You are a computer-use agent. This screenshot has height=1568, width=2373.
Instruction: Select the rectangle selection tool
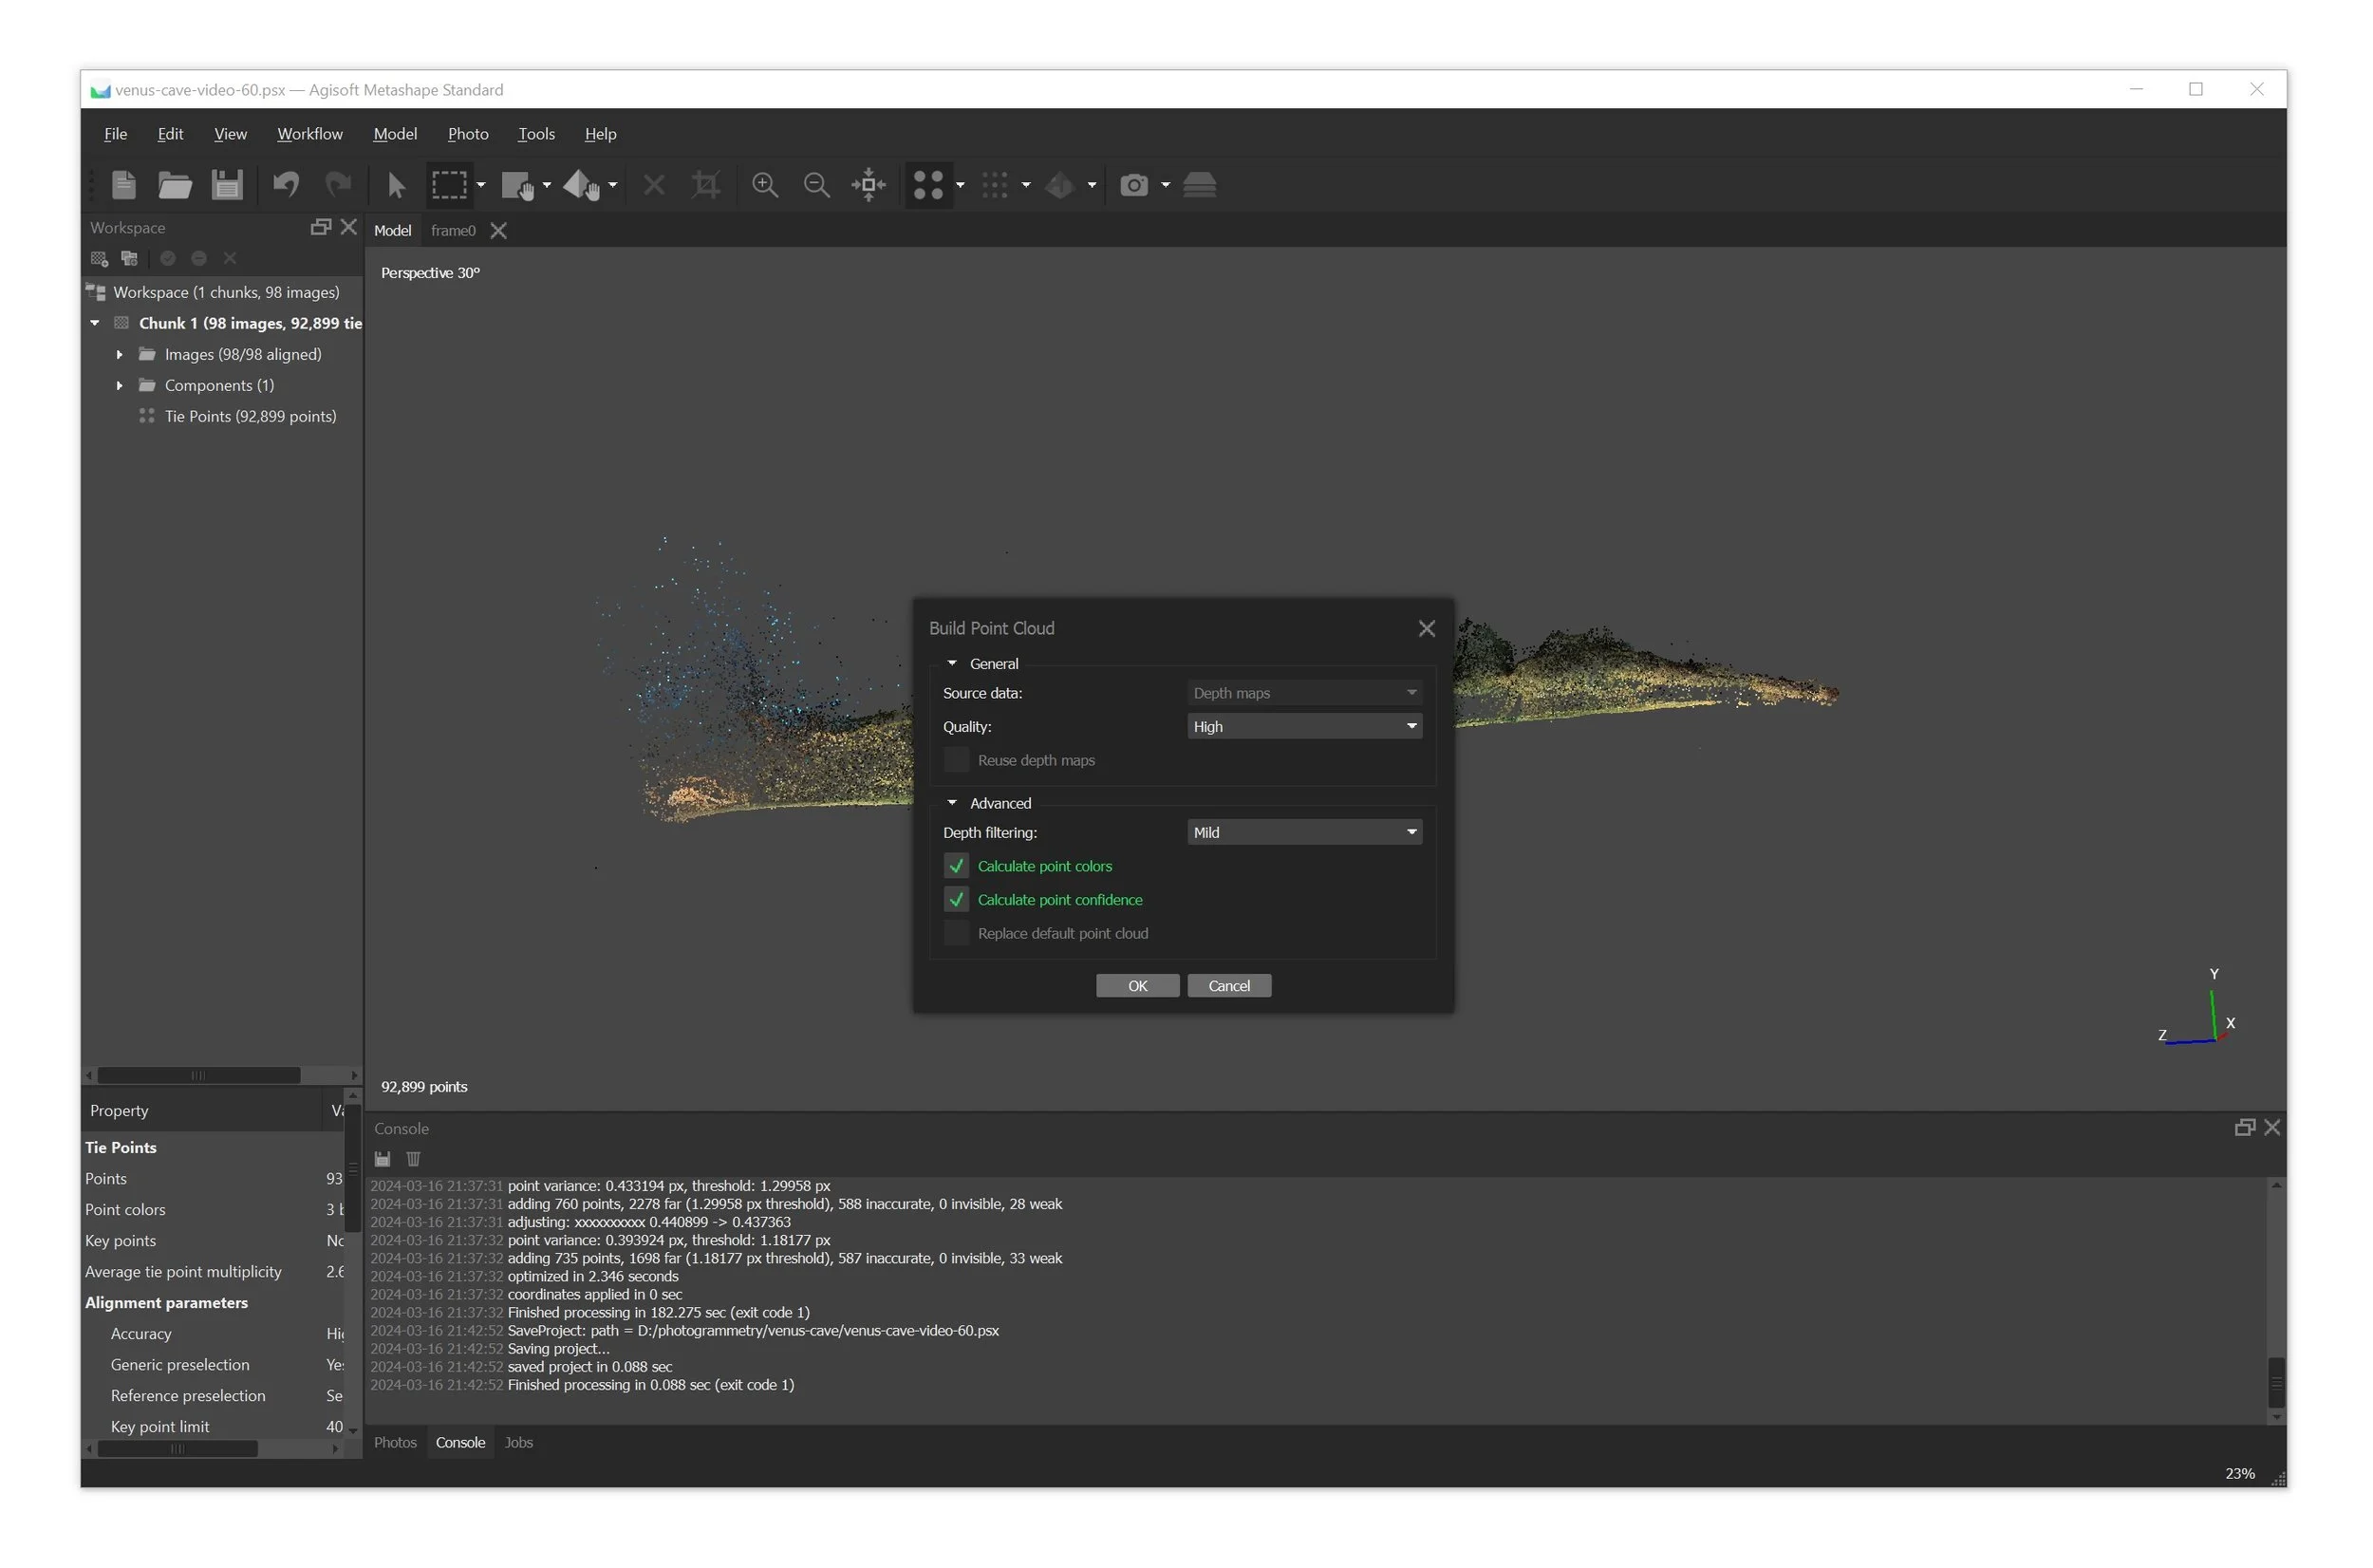click(450, 185)
